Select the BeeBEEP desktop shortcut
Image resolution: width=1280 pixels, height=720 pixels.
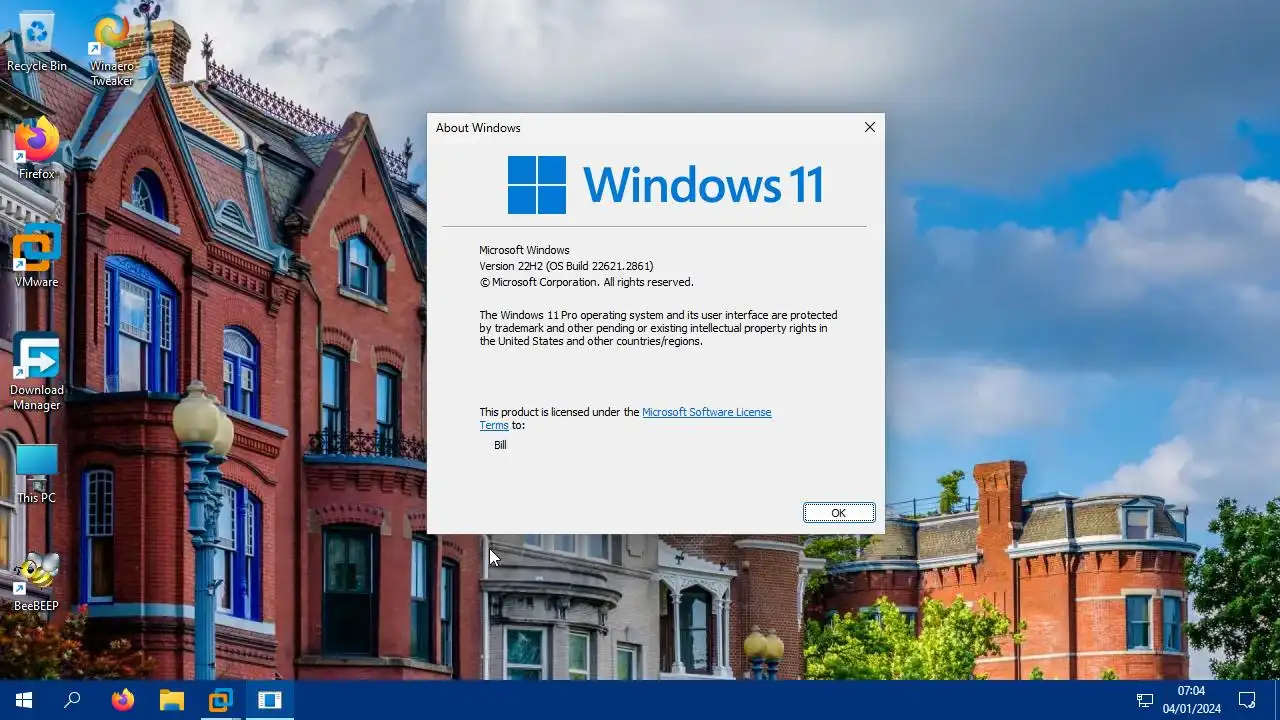pyautogui.click(x=37, y=582)
